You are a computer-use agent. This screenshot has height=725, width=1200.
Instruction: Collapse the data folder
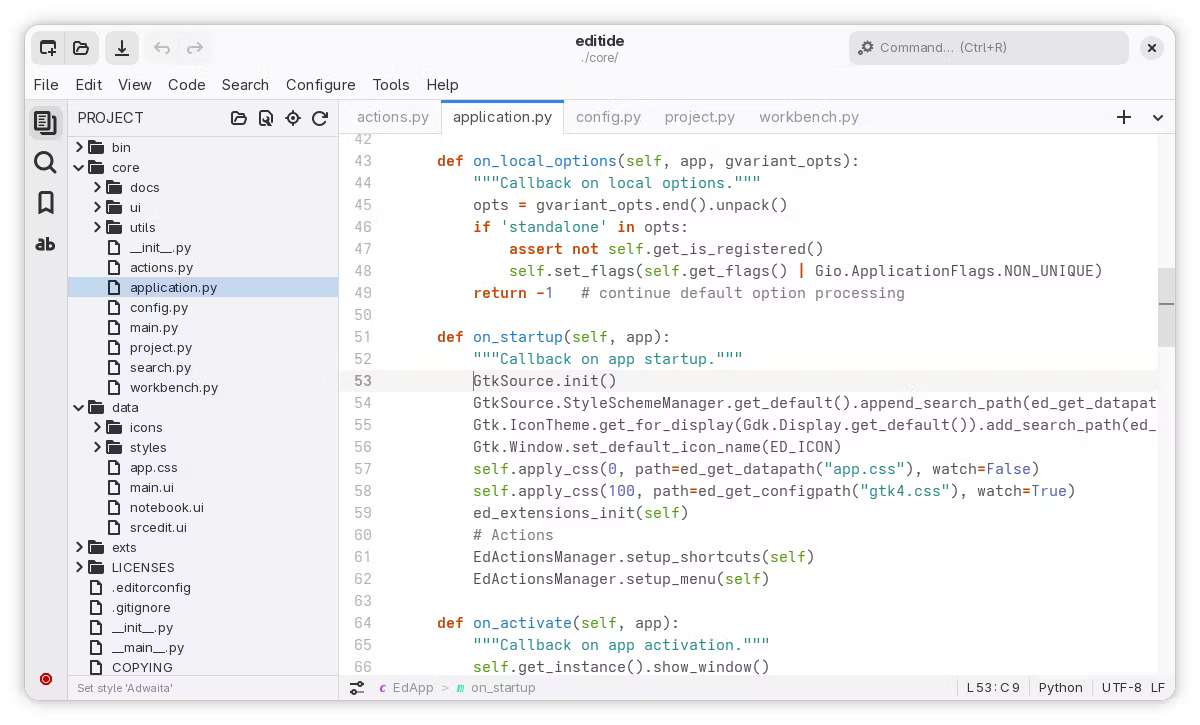click(x=79, y=407)
